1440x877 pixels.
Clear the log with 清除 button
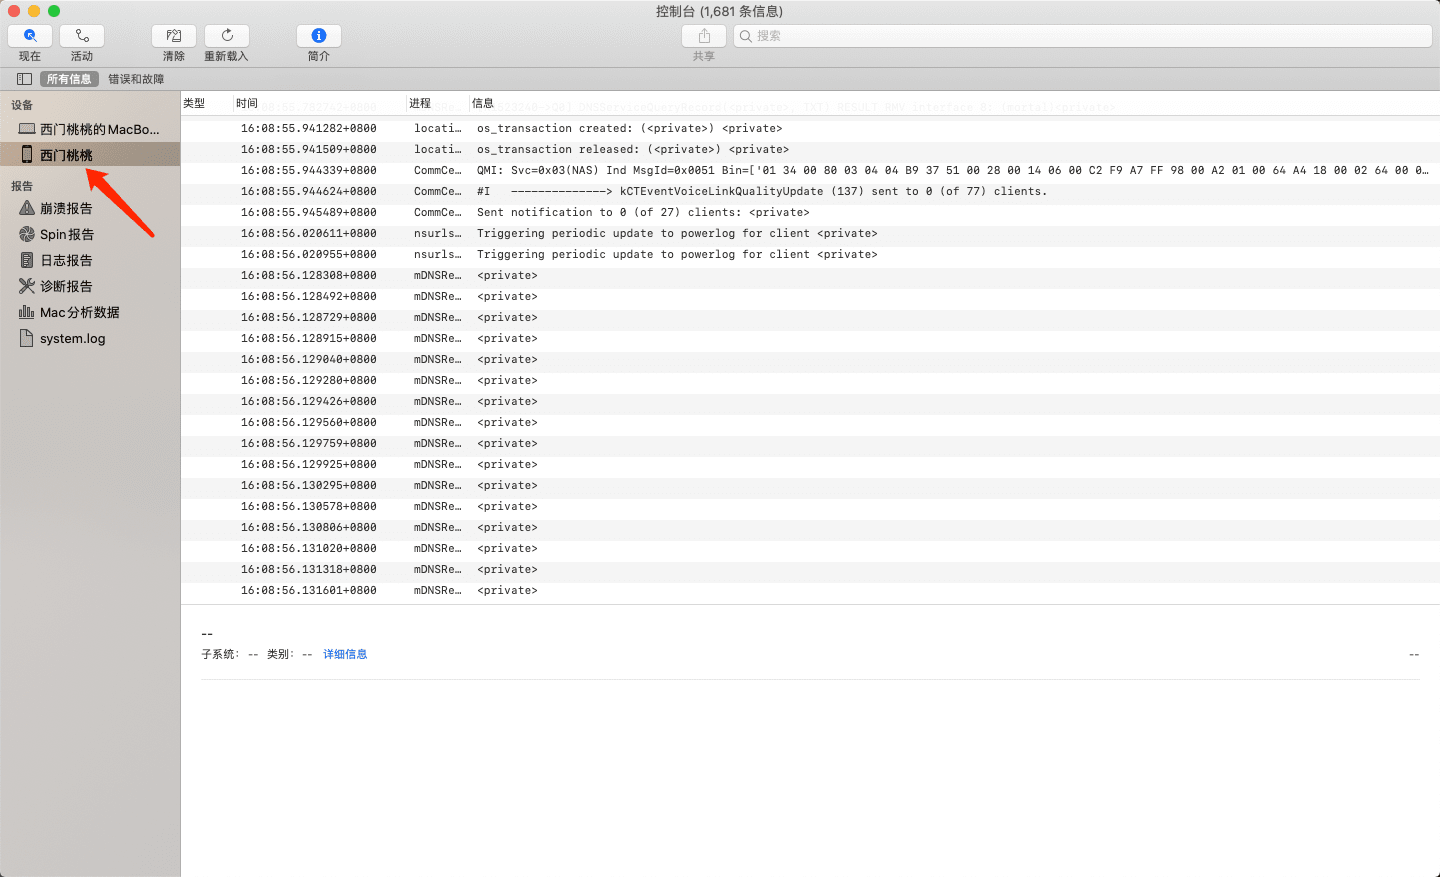pyautogui.click(x=174, y=36)
